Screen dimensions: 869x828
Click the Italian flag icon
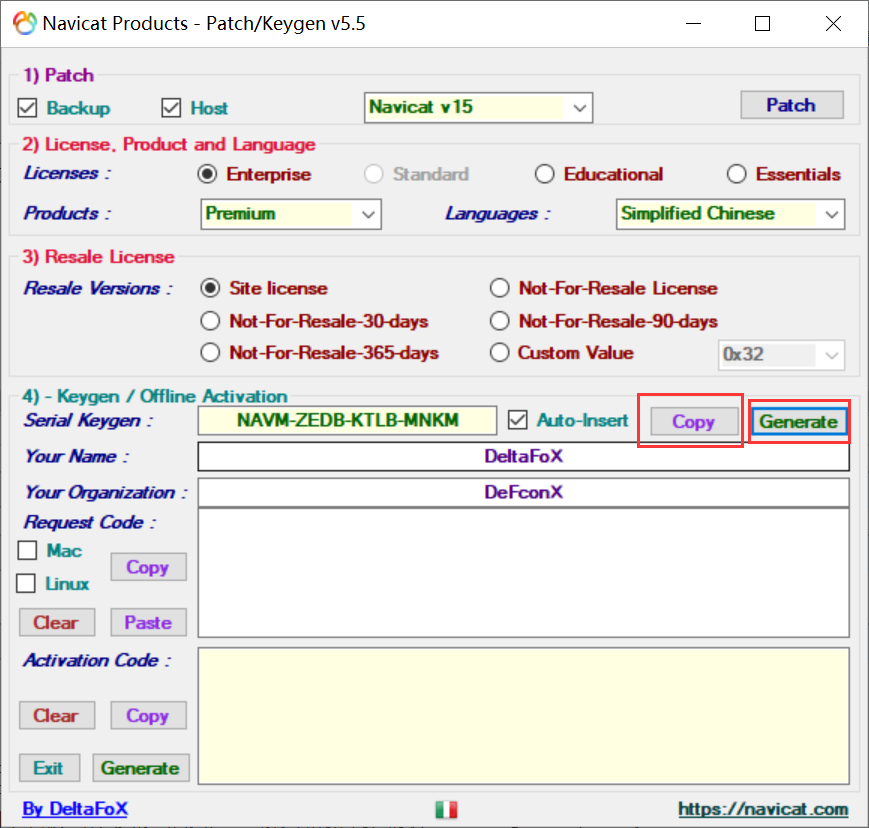pyautogui.click(x=446, y=810)
